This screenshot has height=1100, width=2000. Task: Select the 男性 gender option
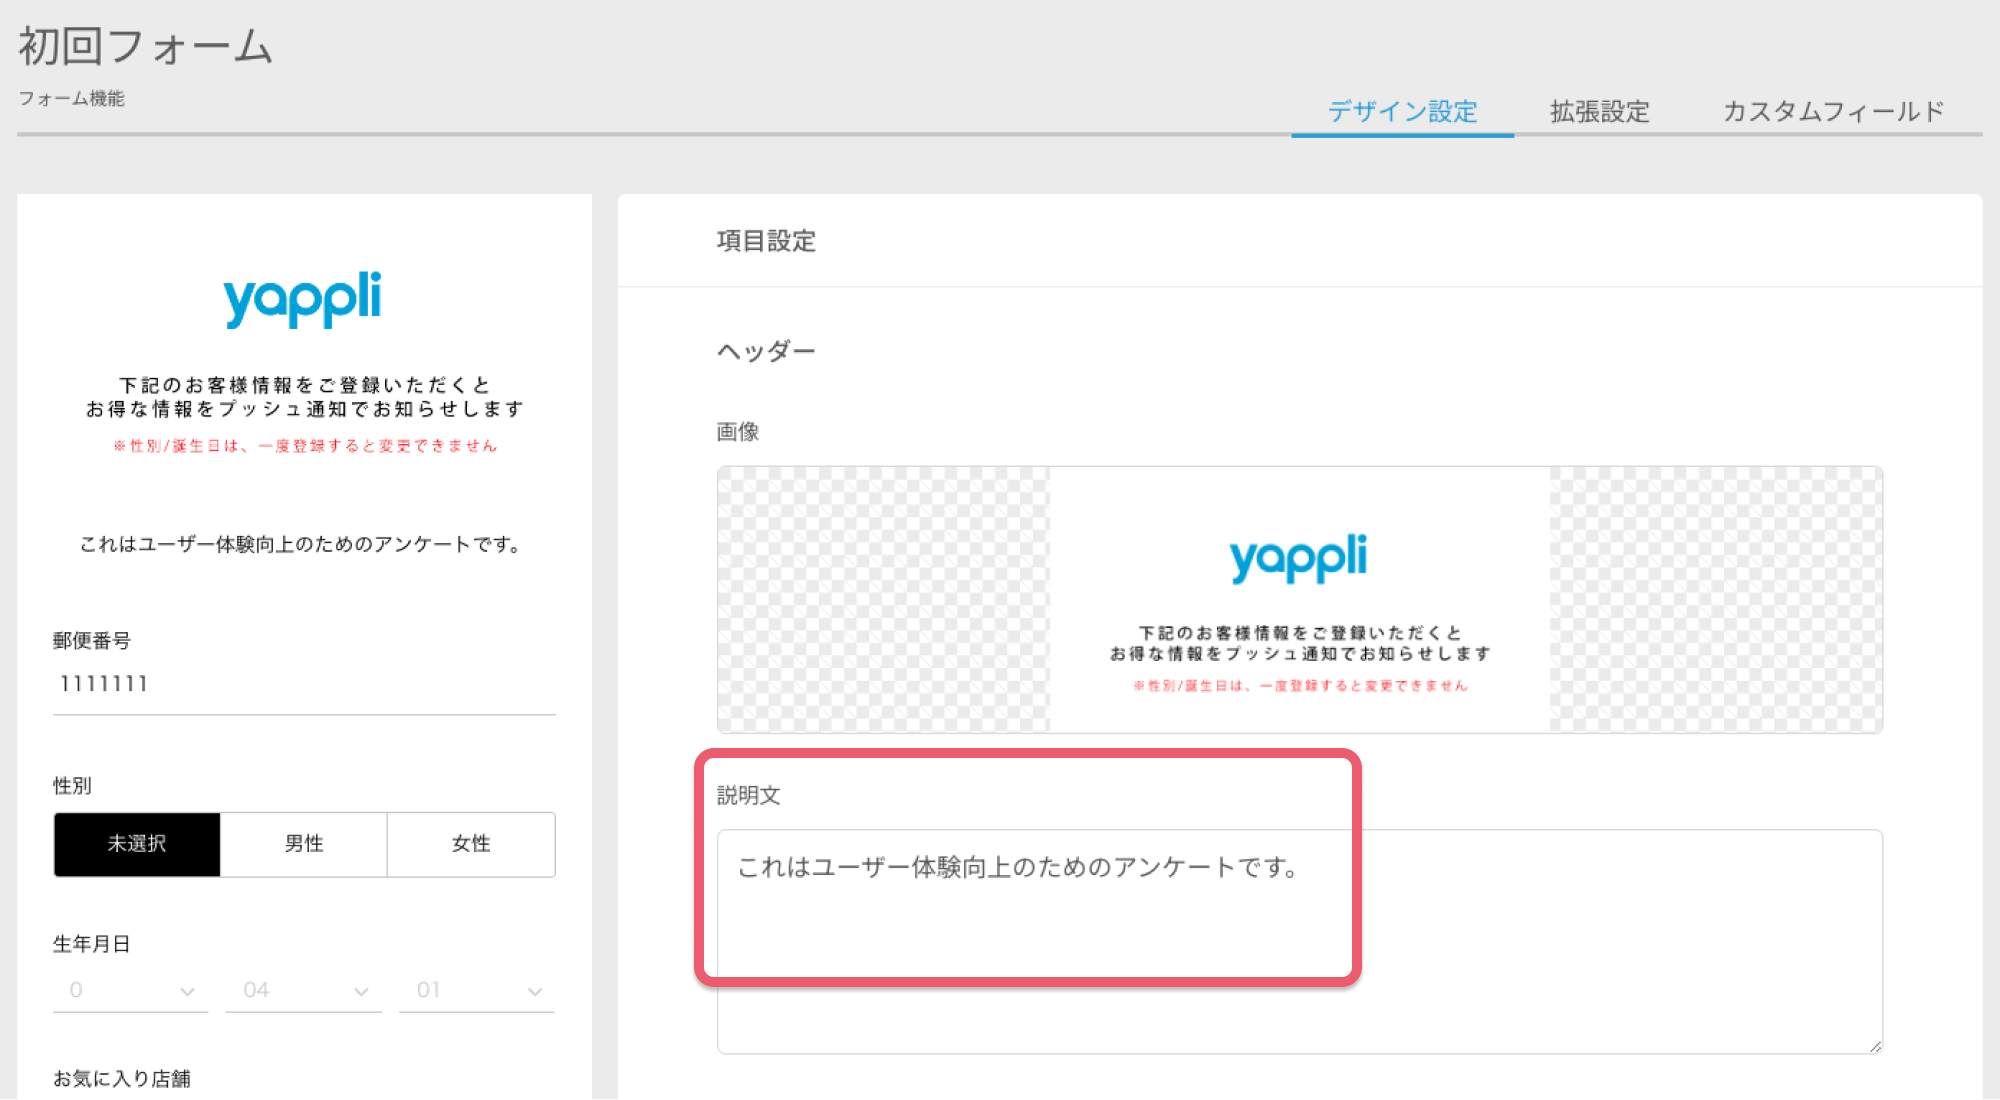[304, 844]
